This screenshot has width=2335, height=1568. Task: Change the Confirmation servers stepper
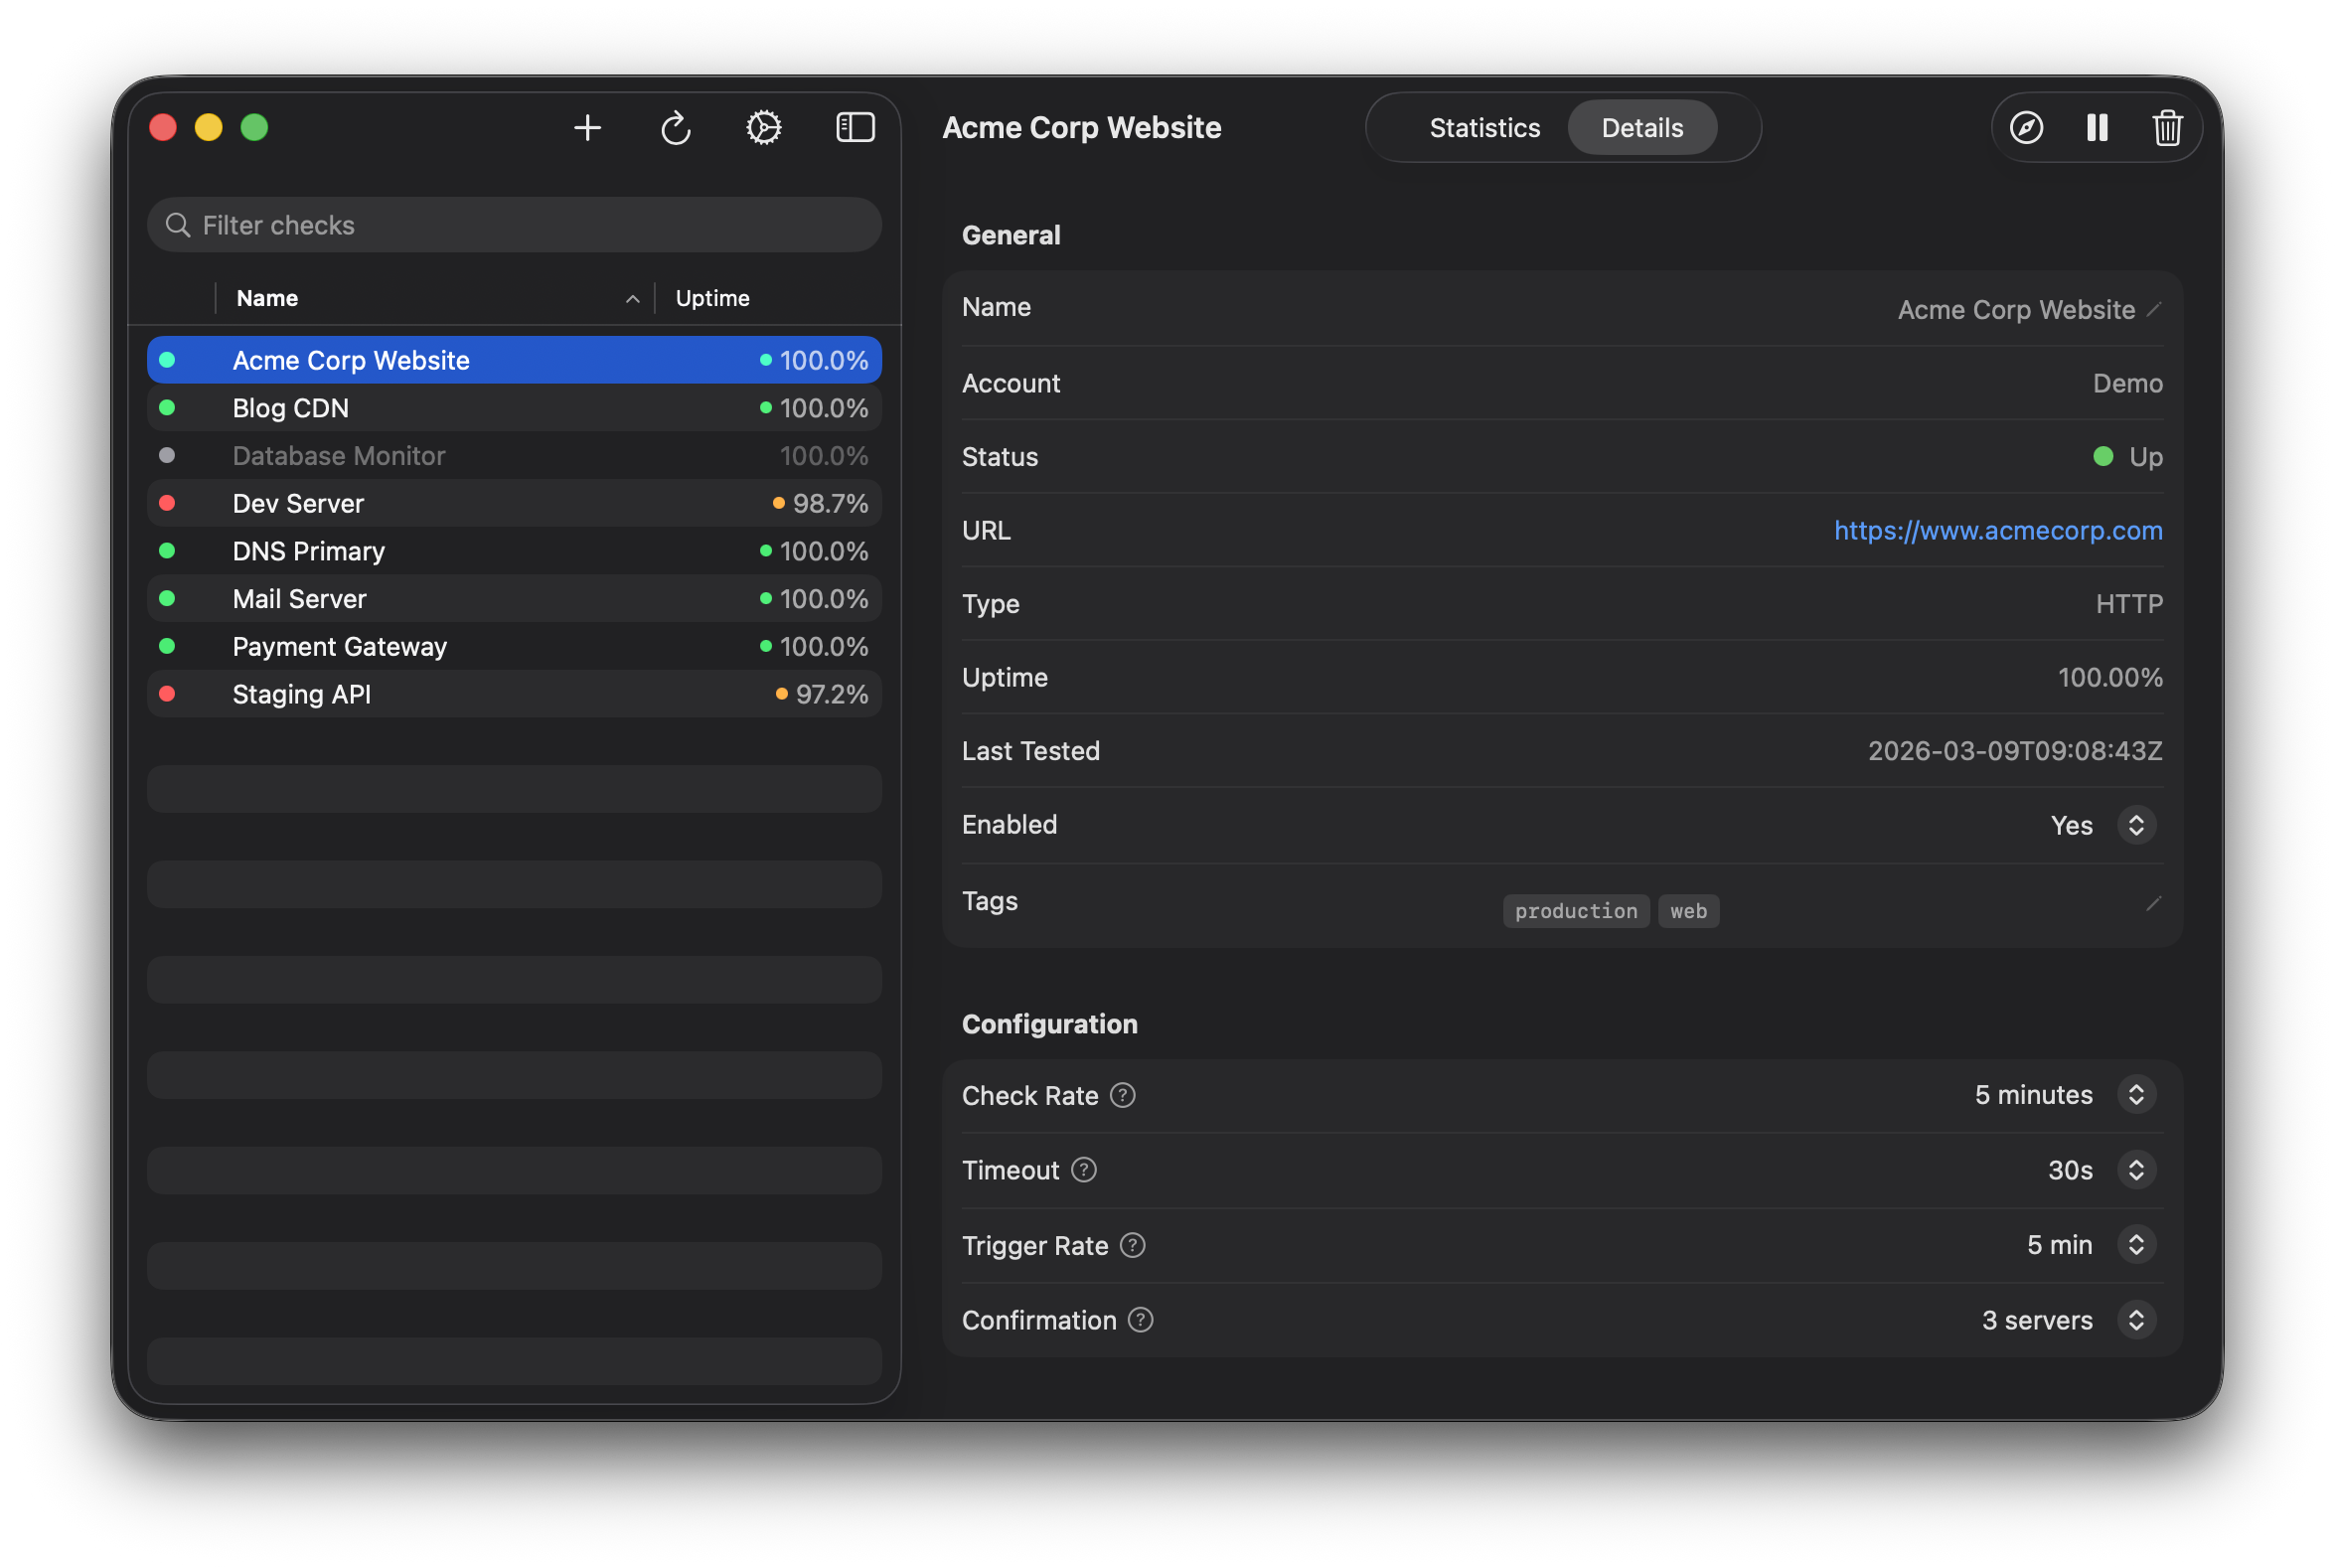[x=2137, y=1320]
